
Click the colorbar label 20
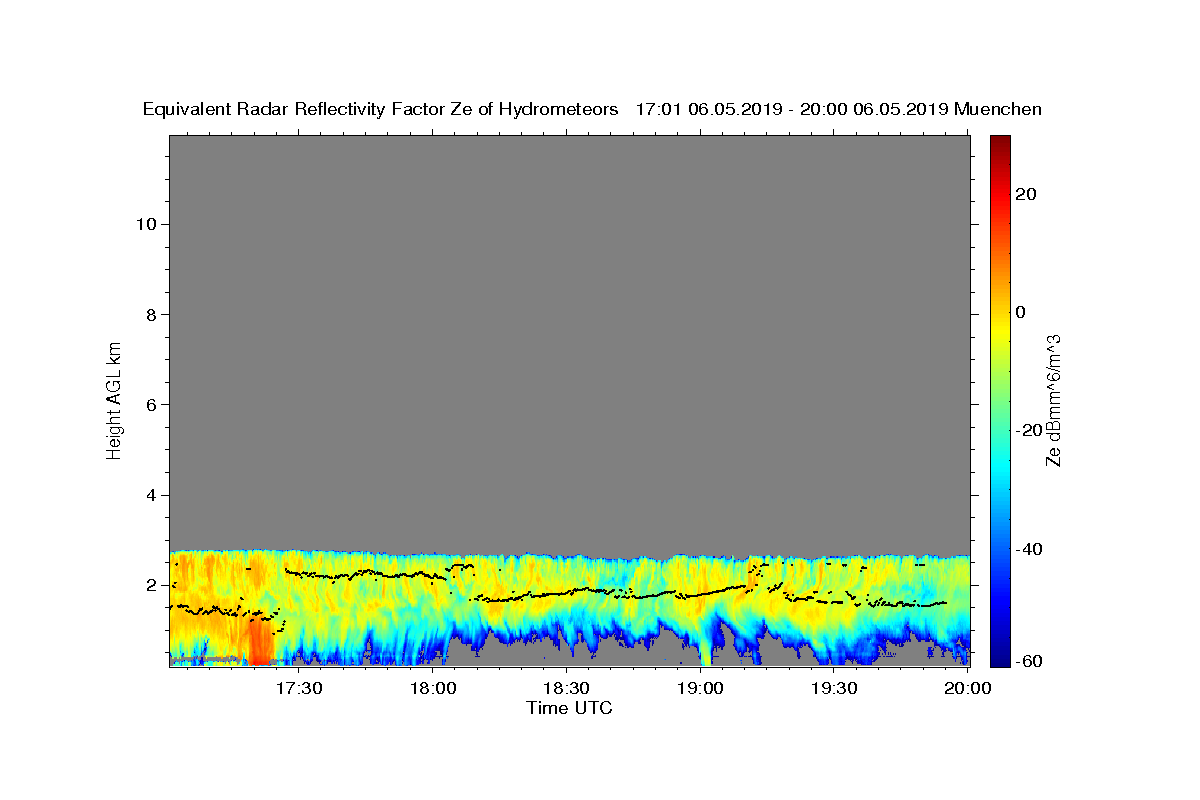[1025, 194]
